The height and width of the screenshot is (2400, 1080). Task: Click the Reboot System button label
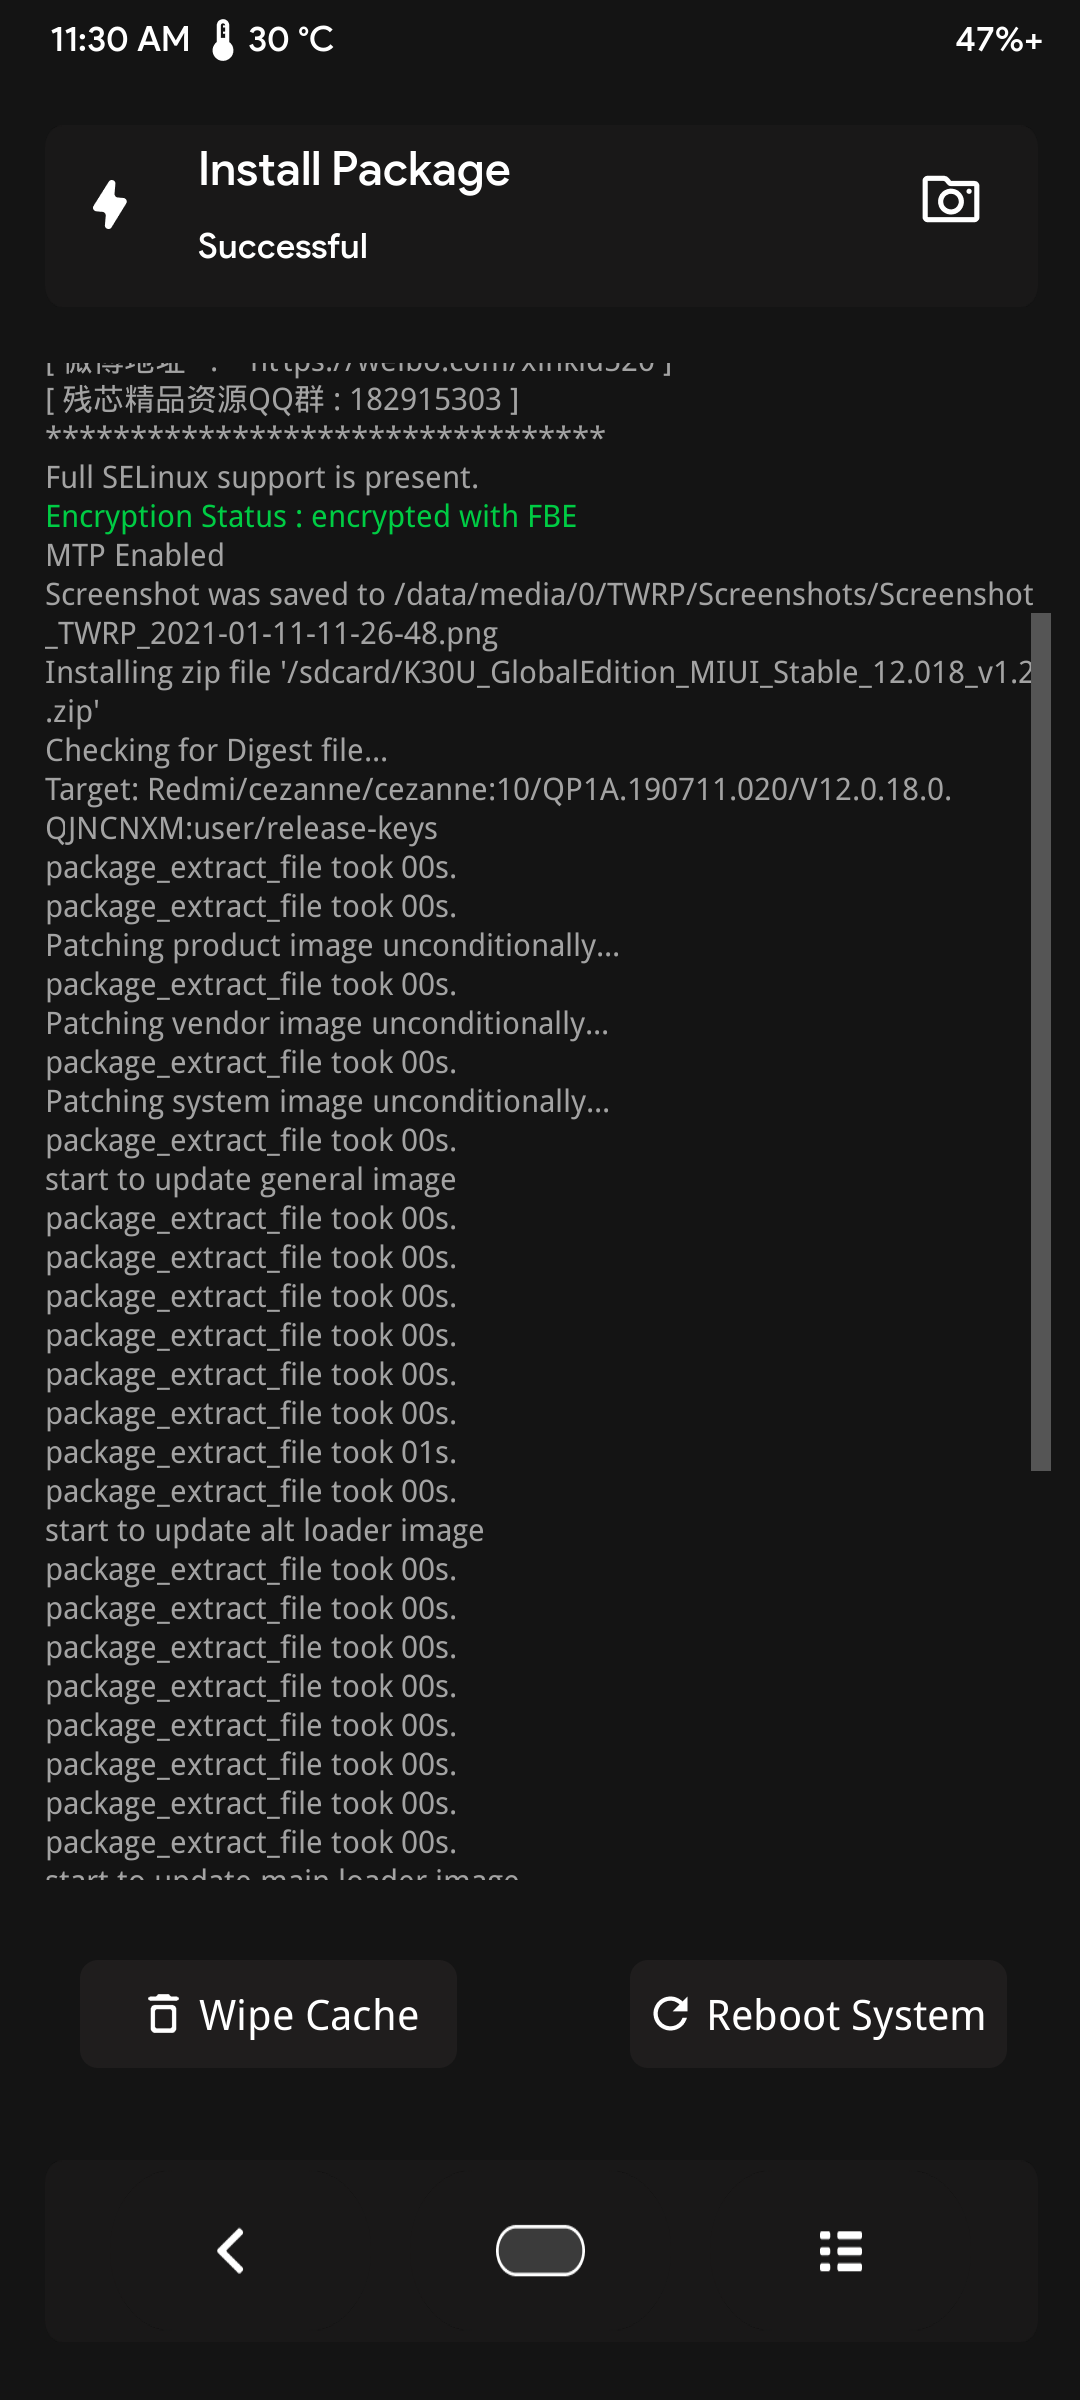click(x=846, y=2015)
